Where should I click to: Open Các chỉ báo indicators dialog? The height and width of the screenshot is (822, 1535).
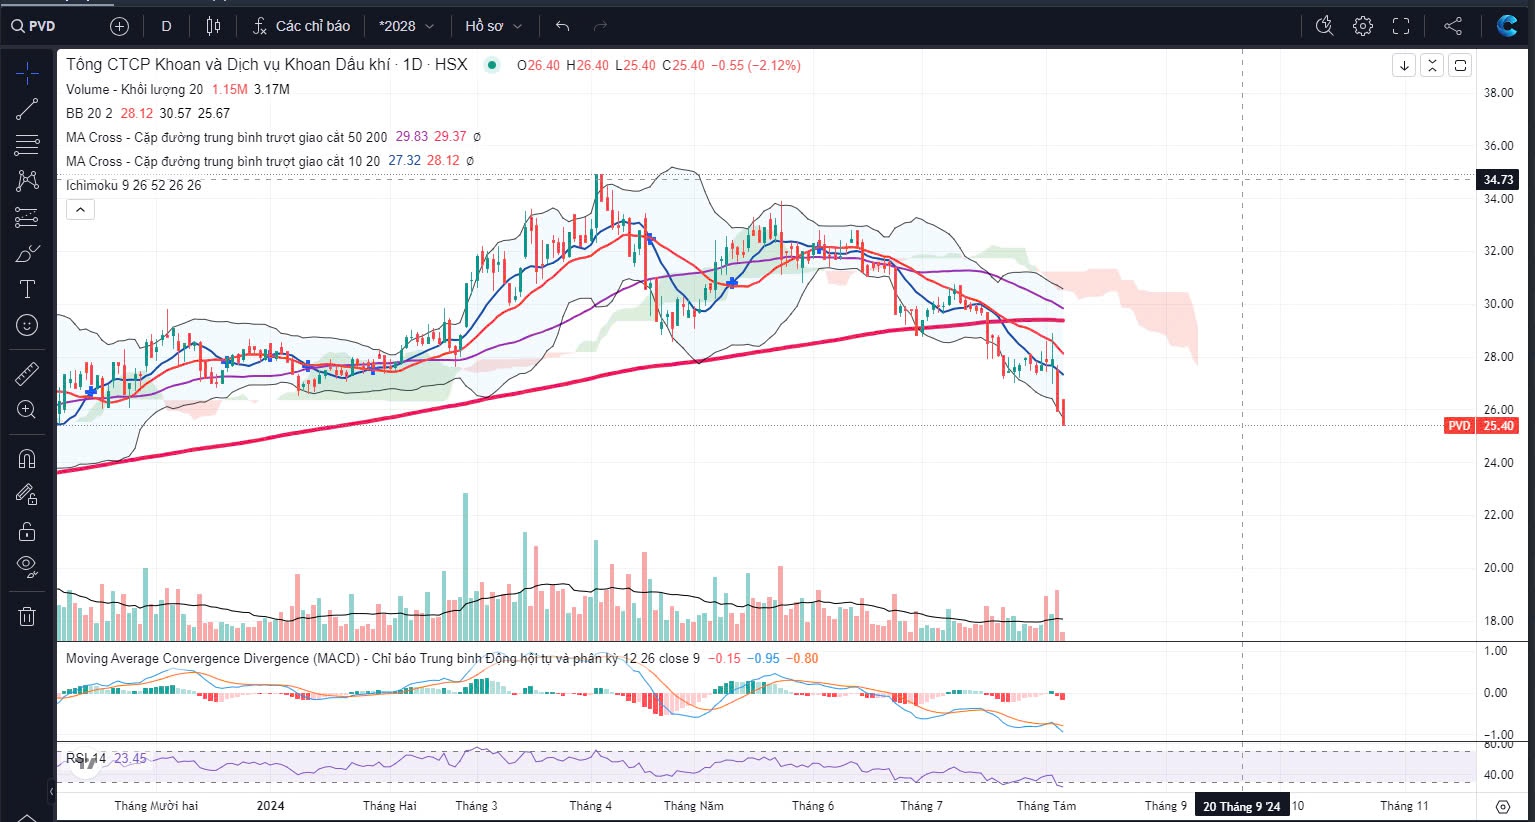[x=301, y=26]
